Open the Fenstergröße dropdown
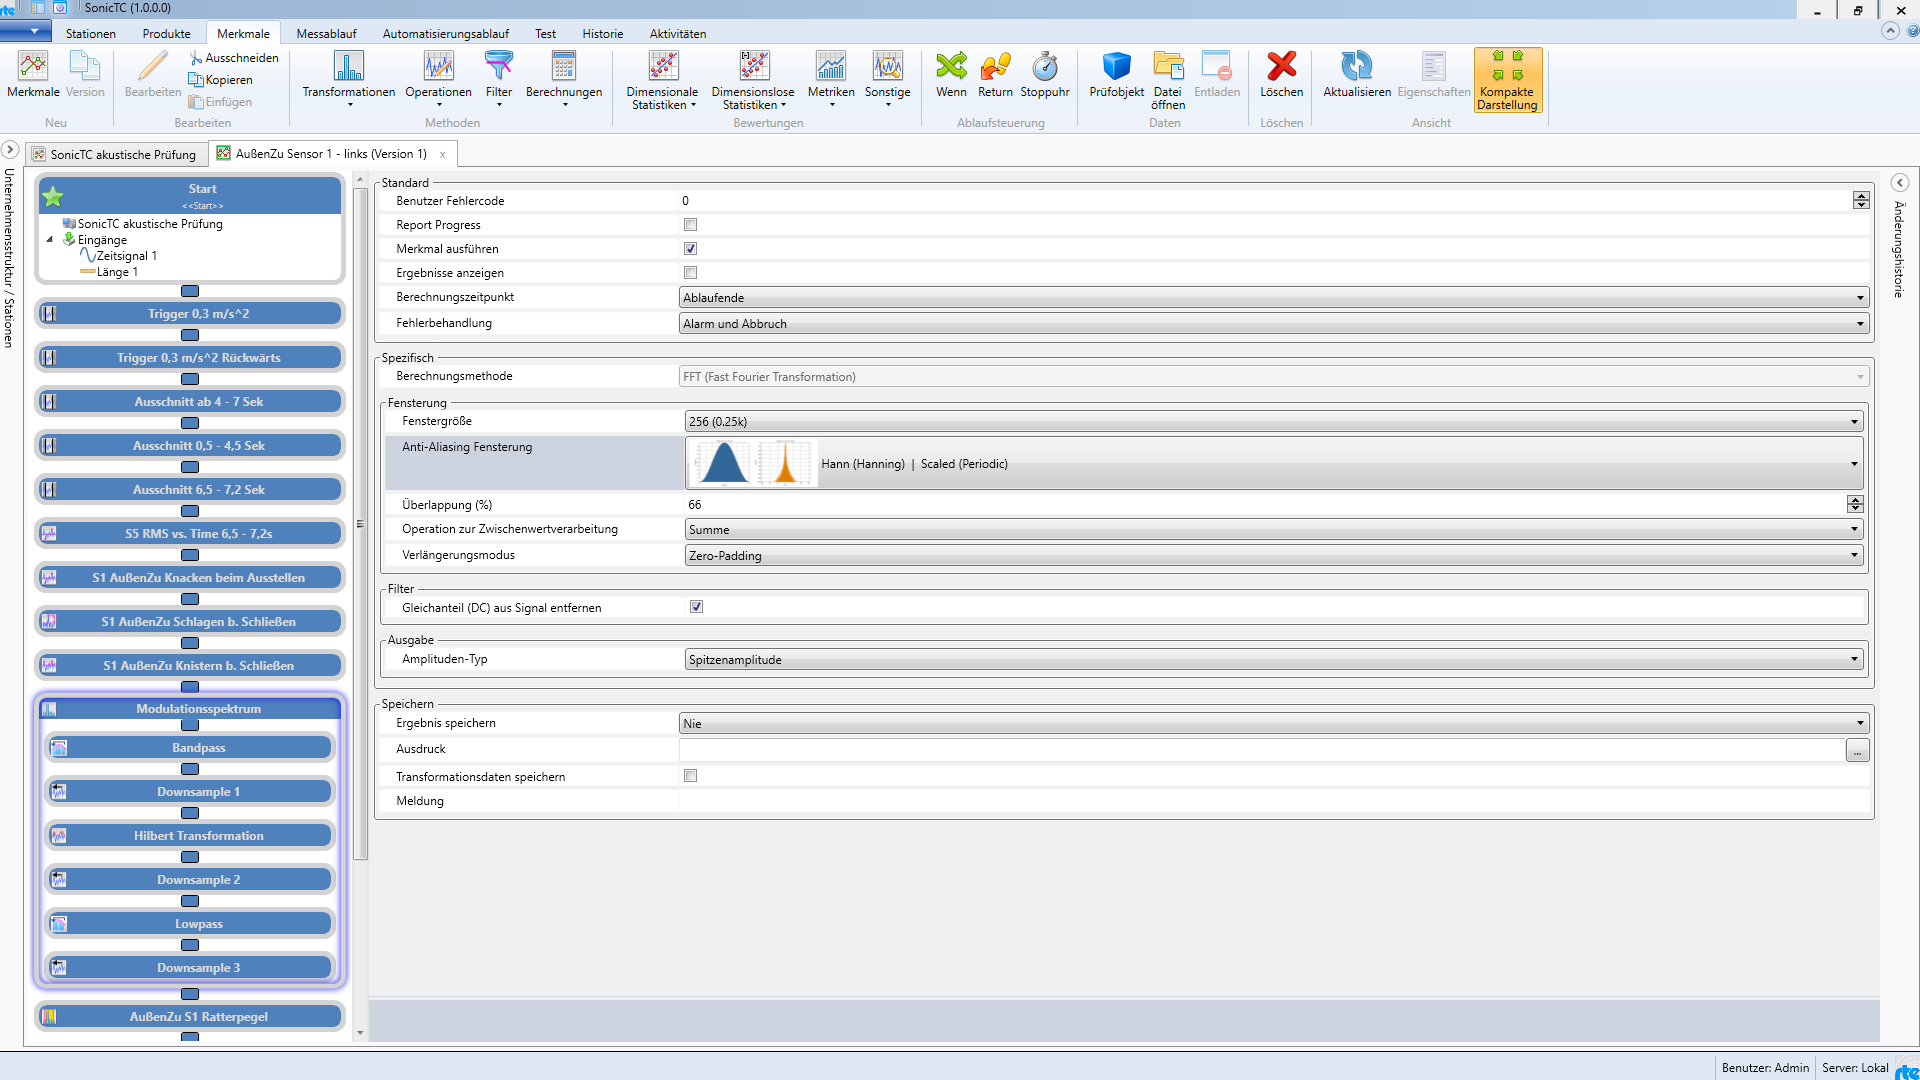Screen dimensions: 1920x1080 click(x=1855, y=421)
